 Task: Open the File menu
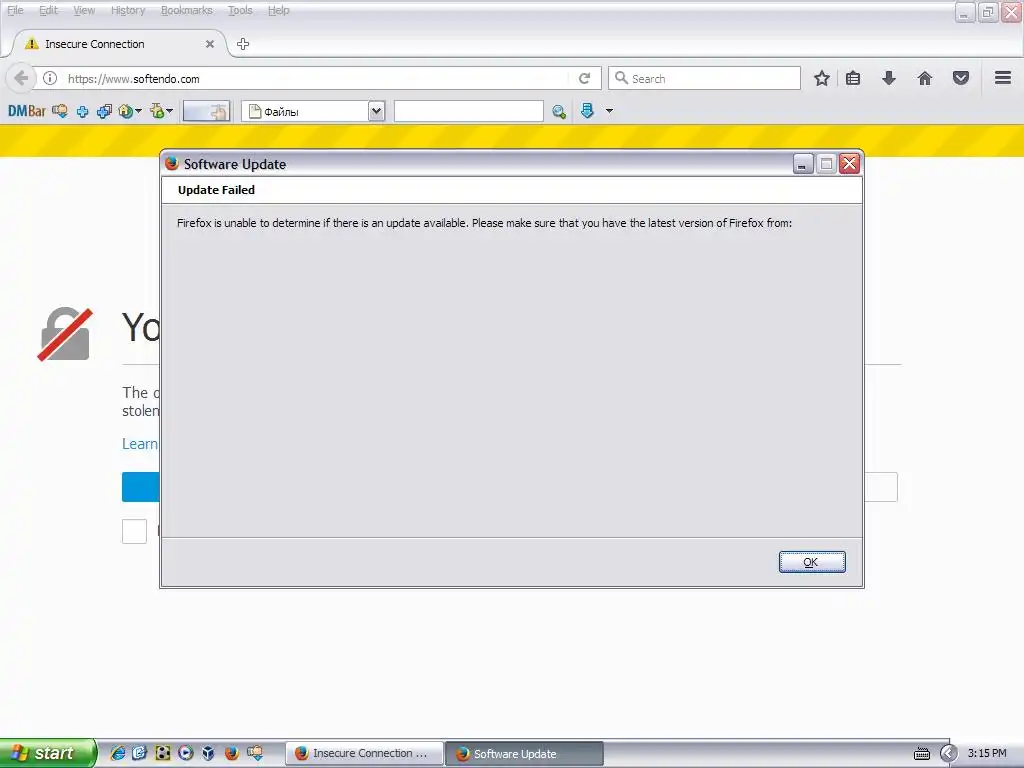[x=15, y=10]
